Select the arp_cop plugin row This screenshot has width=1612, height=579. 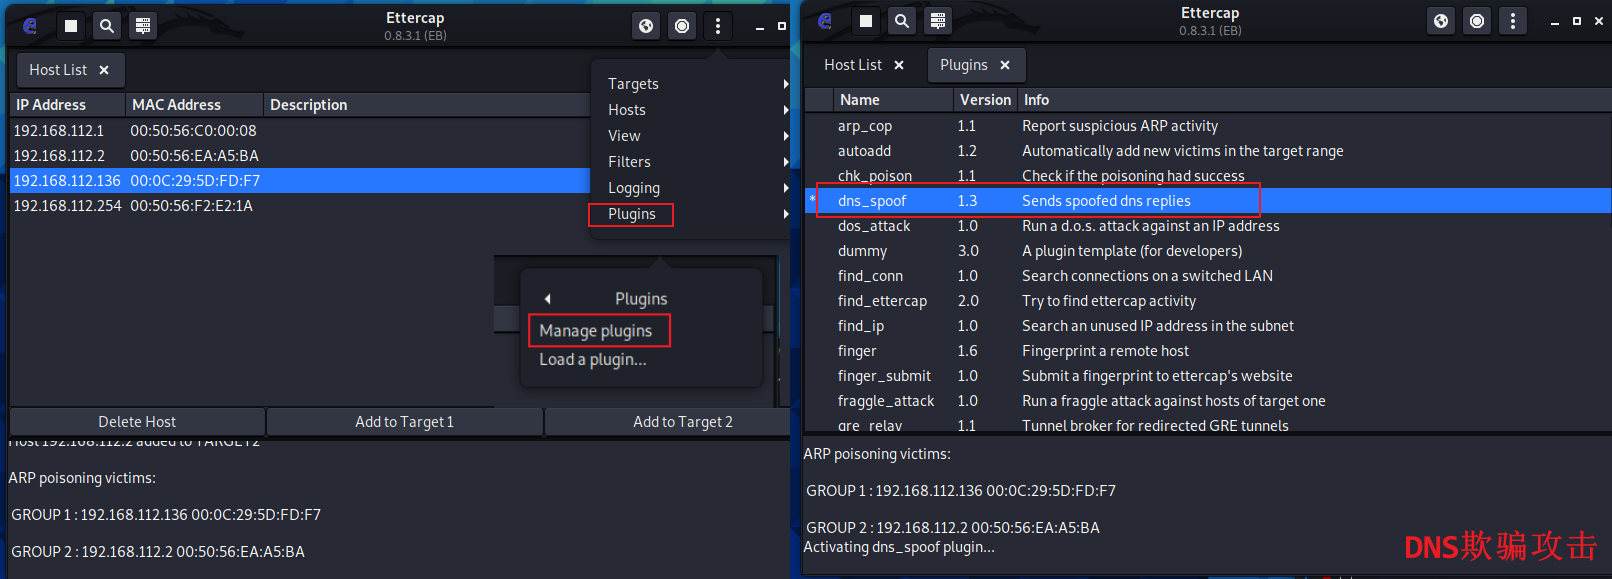coord(1208,126)
